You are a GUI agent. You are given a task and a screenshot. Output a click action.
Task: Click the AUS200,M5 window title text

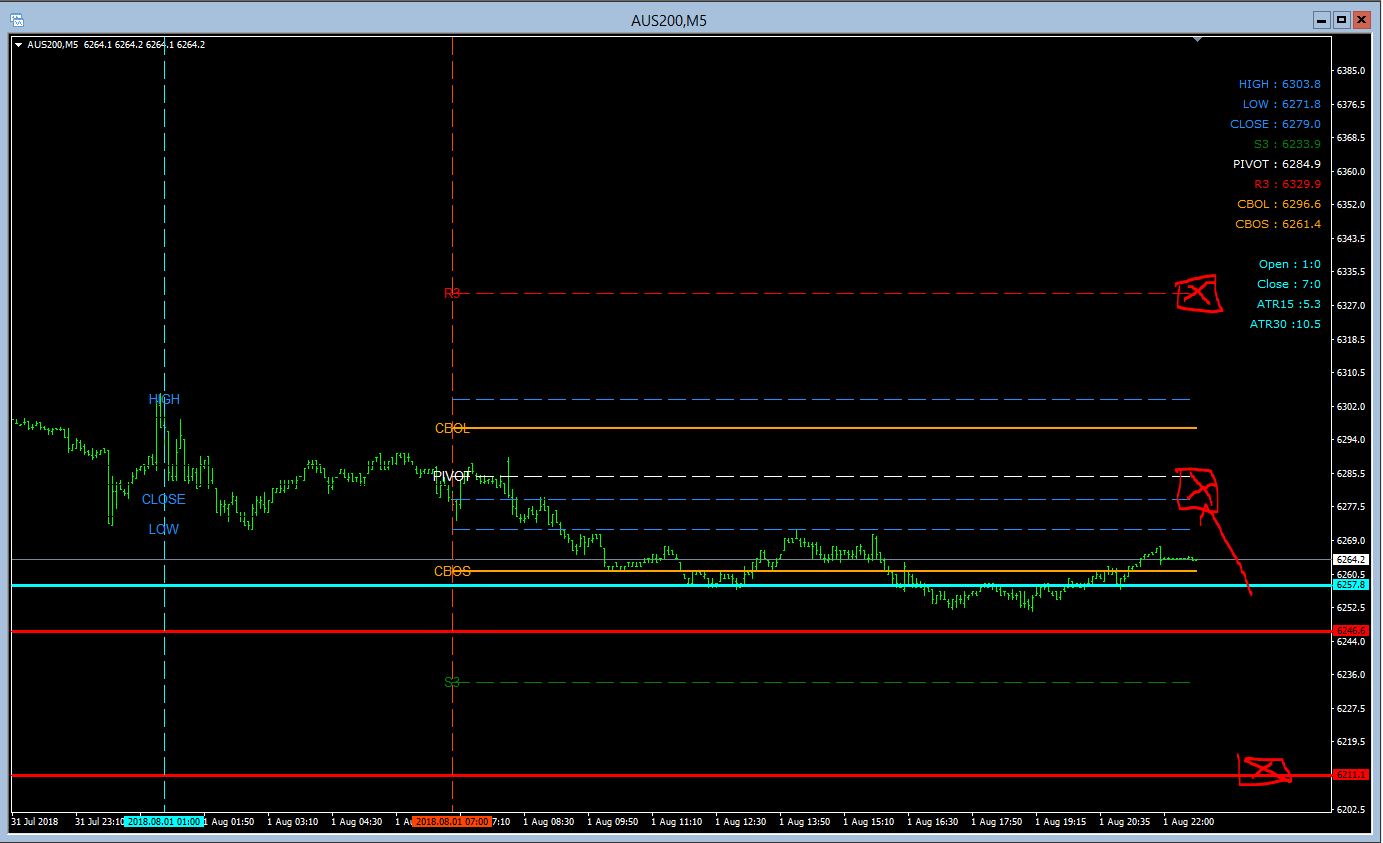(x=669, y=20)
